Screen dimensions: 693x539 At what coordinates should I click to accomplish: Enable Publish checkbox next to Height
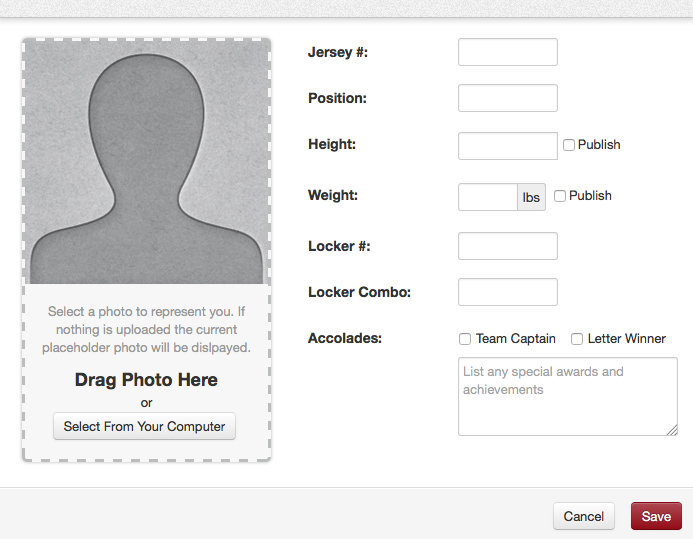[x=569, y=145]
